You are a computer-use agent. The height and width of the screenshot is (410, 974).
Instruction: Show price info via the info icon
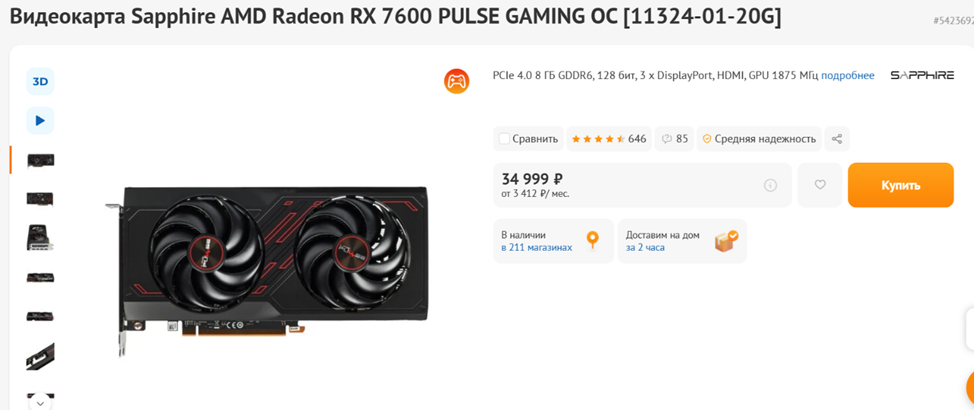pyautogui.click(x=770, y=185)
